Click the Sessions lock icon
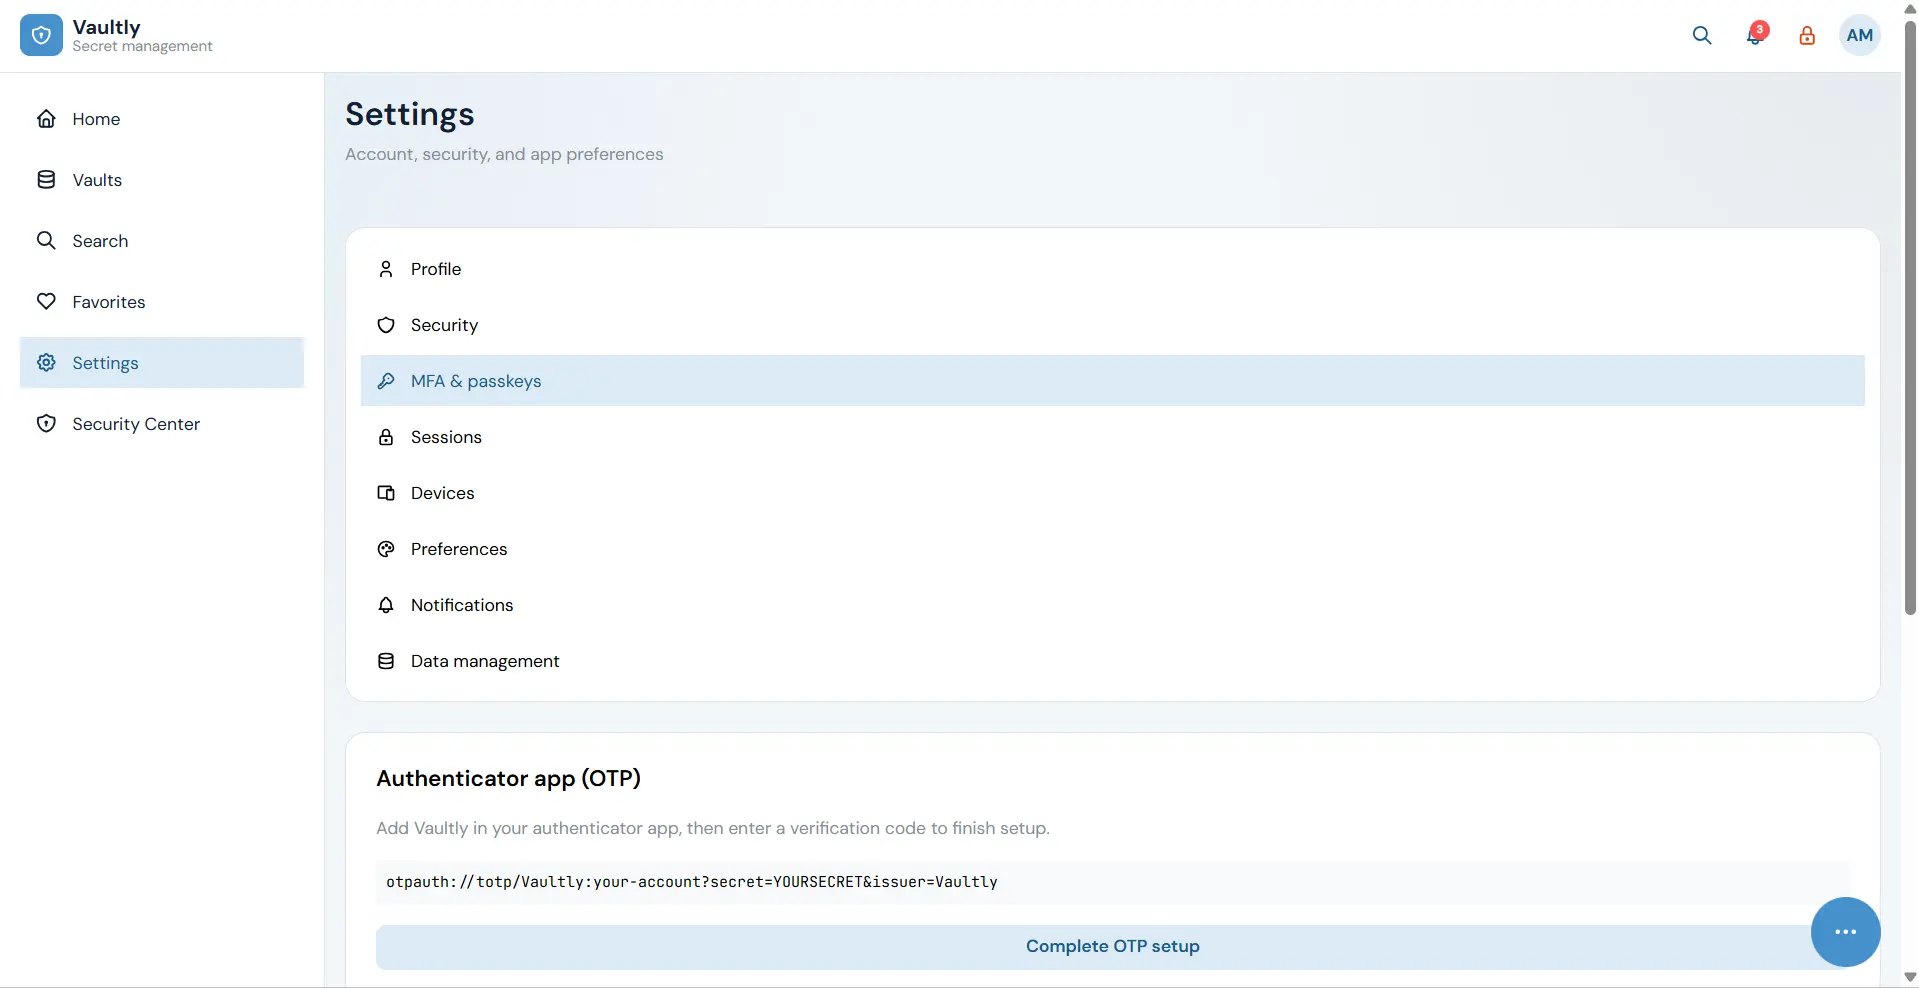 point(386,437)
